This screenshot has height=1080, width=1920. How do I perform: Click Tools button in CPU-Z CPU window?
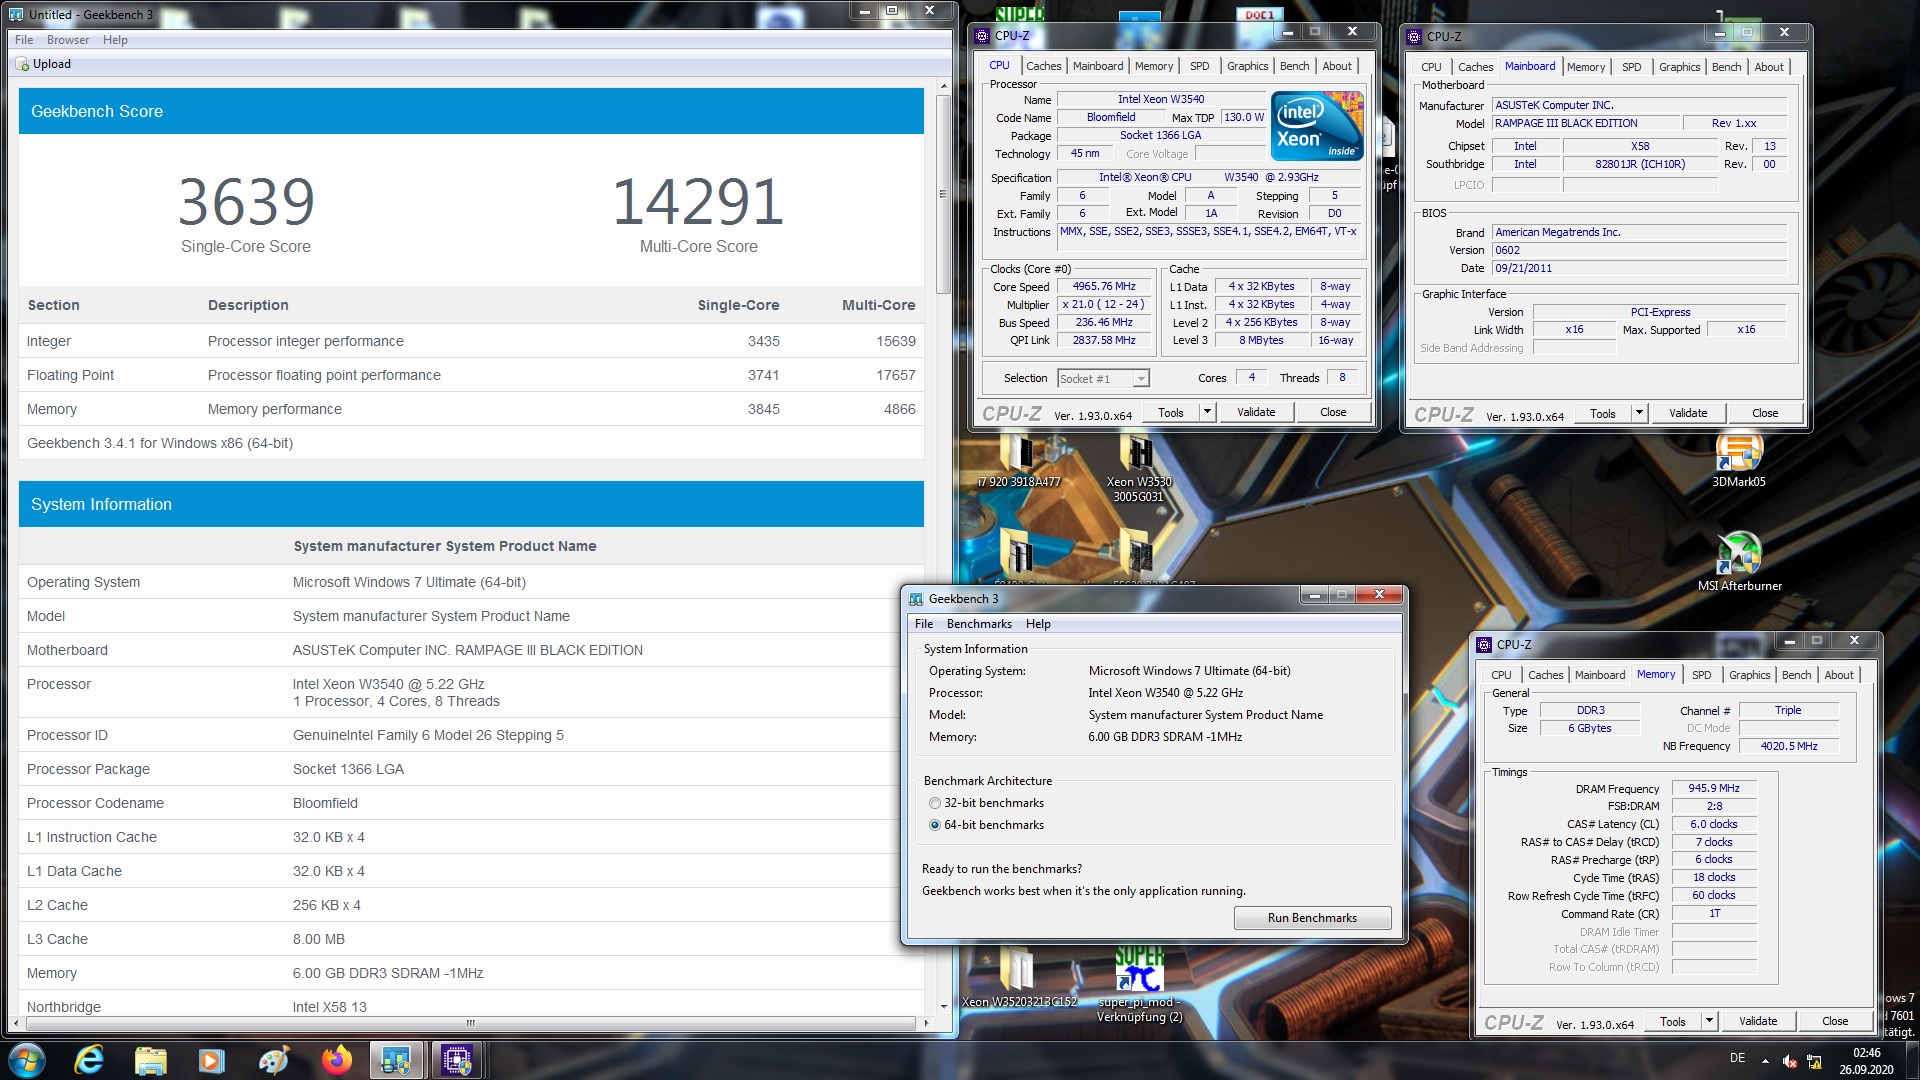tap(1171, 412)
